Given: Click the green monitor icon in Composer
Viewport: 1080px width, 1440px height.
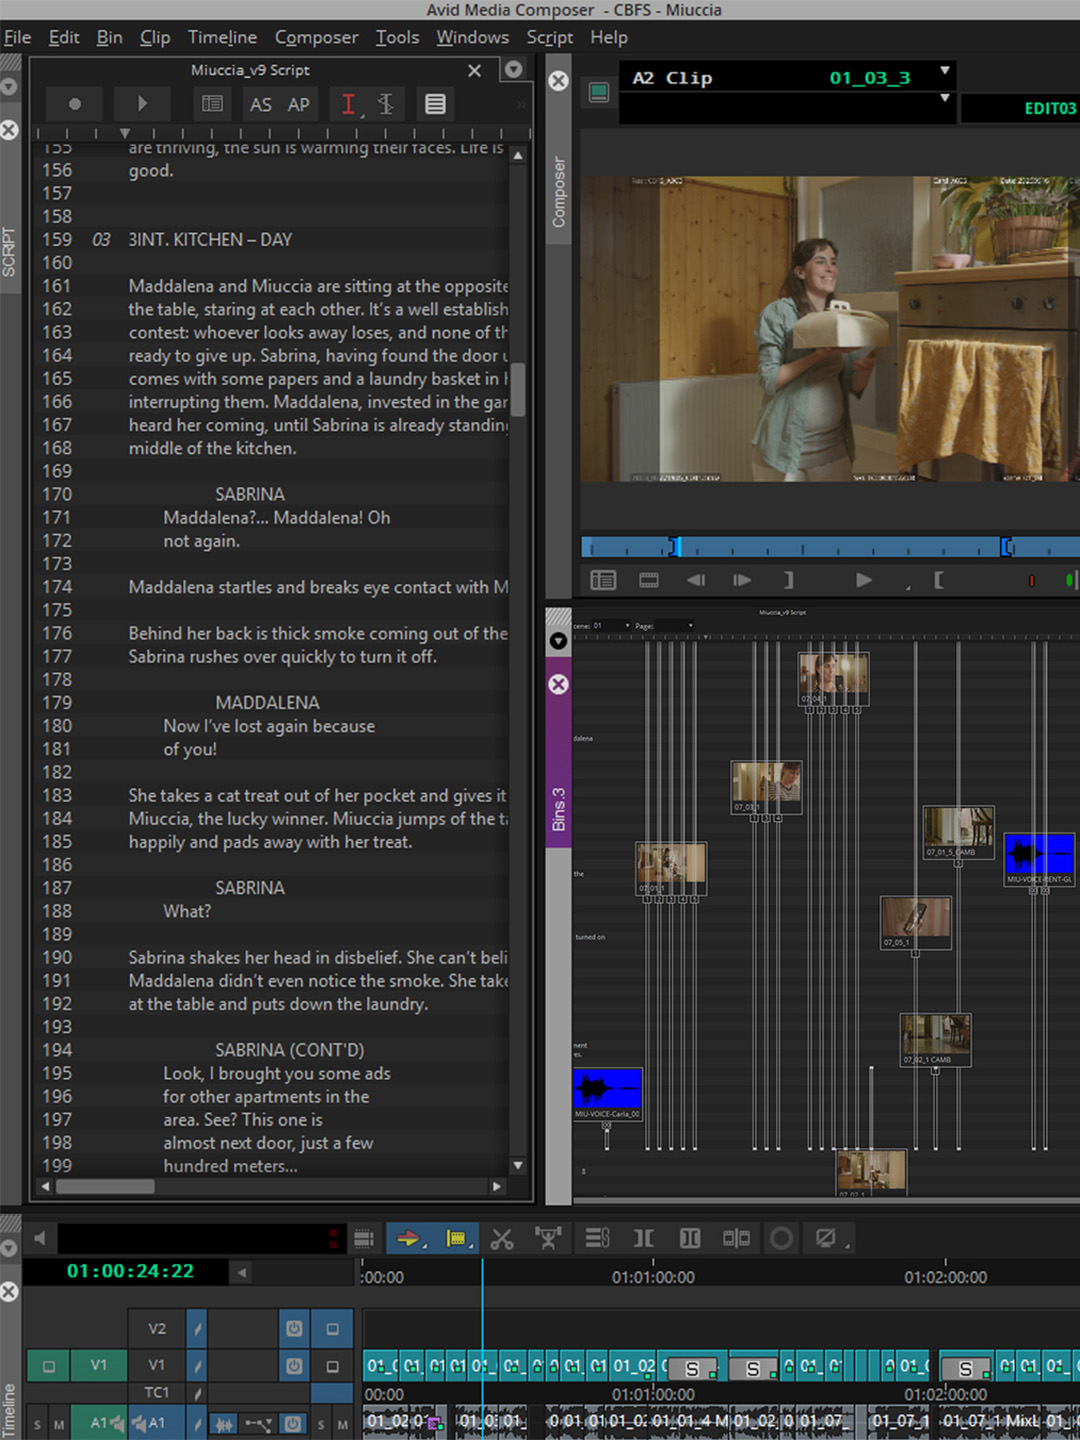Looking at the screenshot, I should [599, 92].
